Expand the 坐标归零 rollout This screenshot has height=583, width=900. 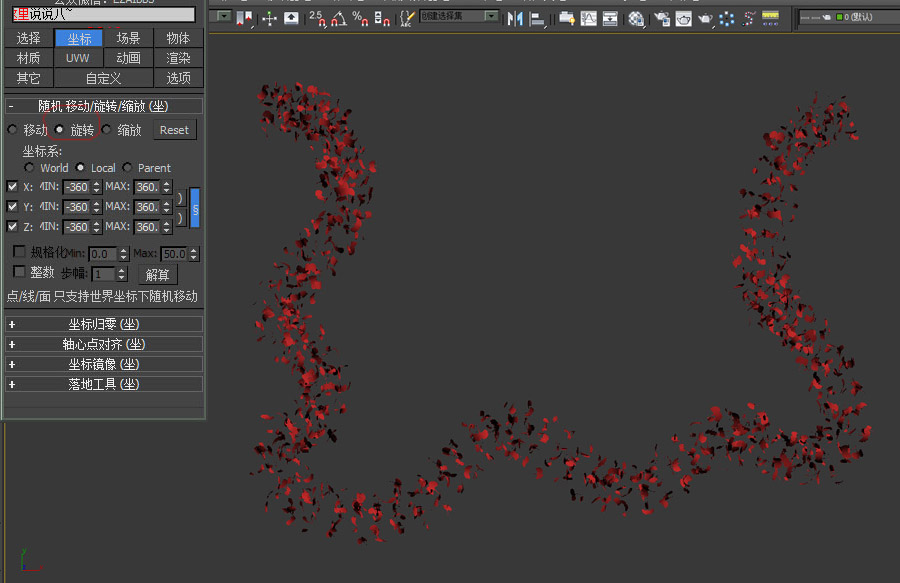104,324
